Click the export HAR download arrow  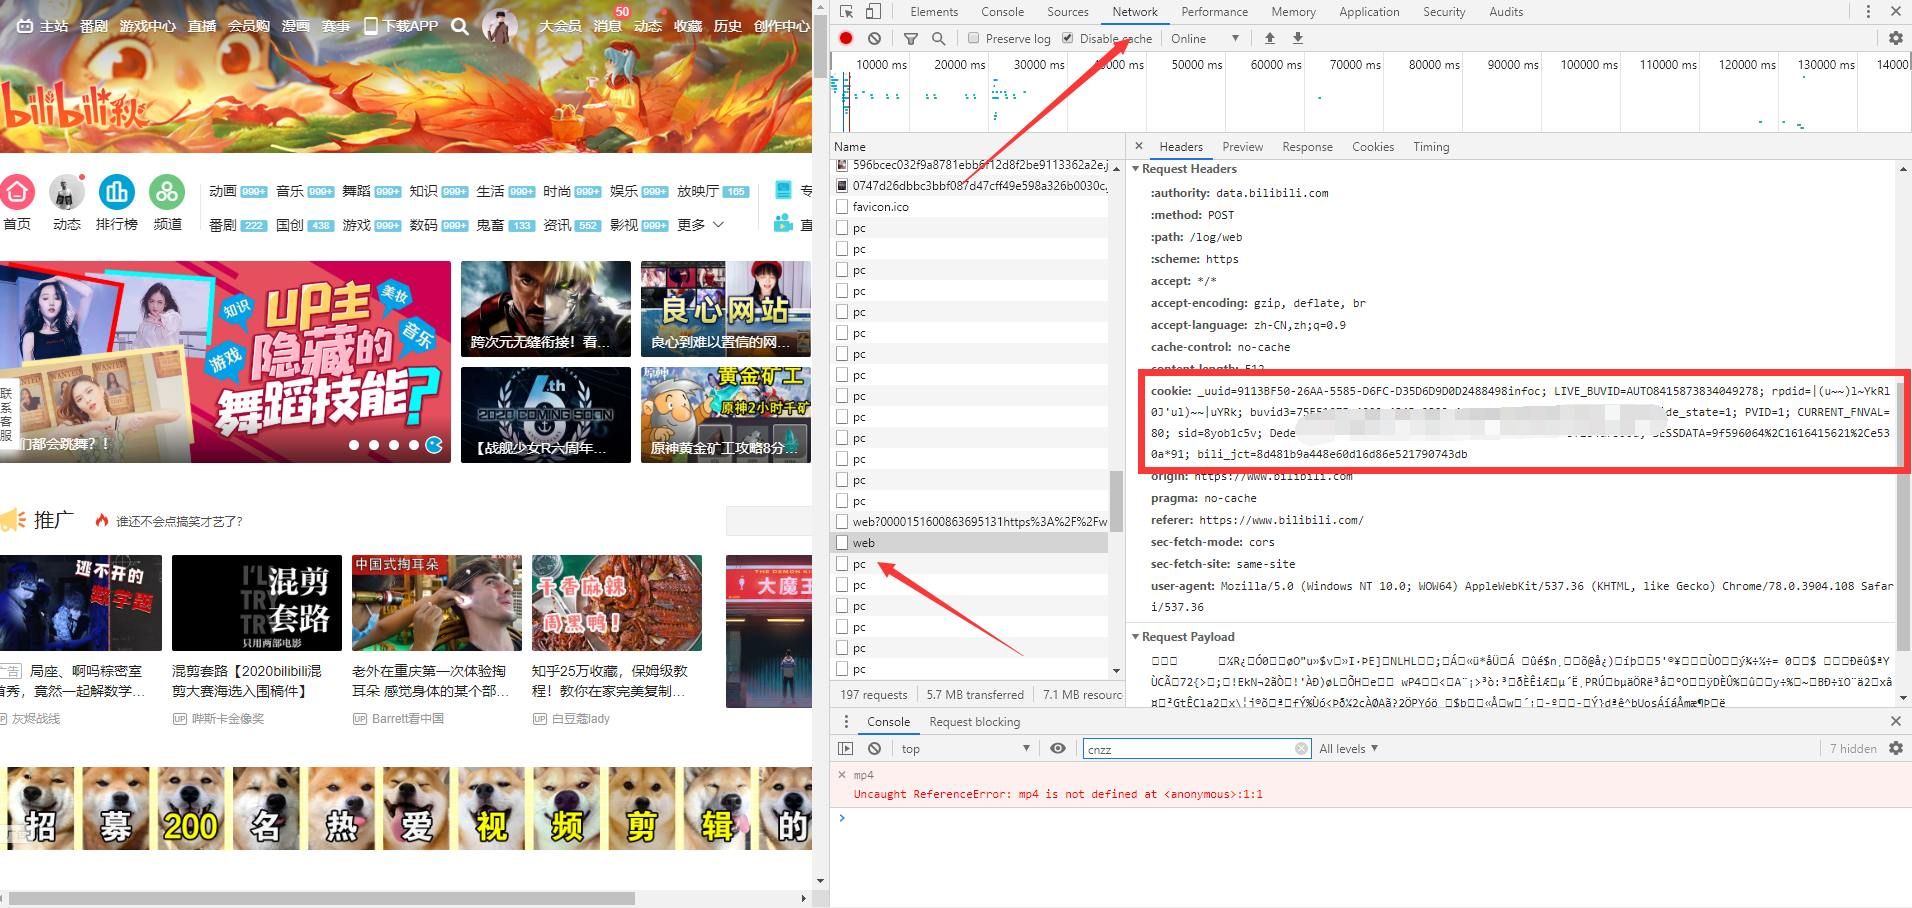(1298, 38)
